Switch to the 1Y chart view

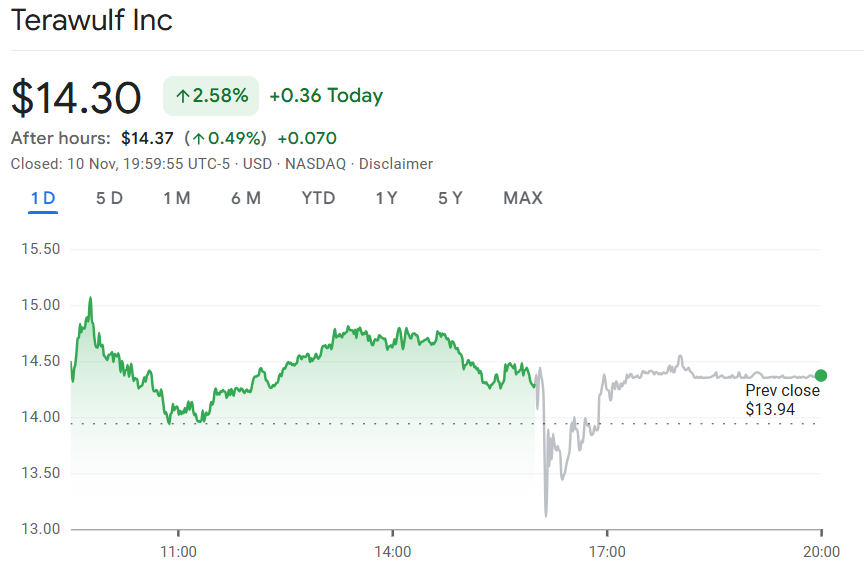click(x=386, y=198)
